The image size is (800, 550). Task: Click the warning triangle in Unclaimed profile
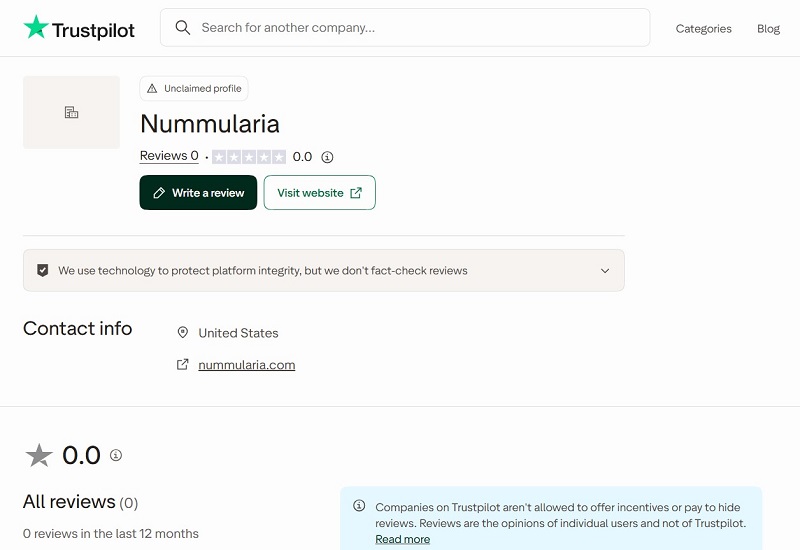[x=152, y=89]
